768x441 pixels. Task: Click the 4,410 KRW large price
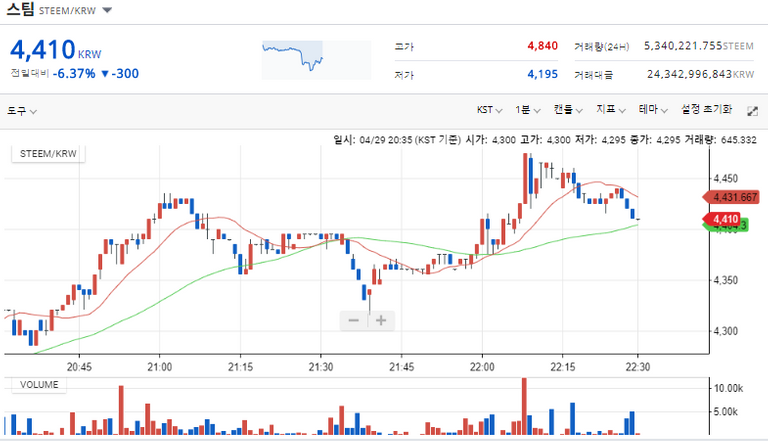pos(55,49)
